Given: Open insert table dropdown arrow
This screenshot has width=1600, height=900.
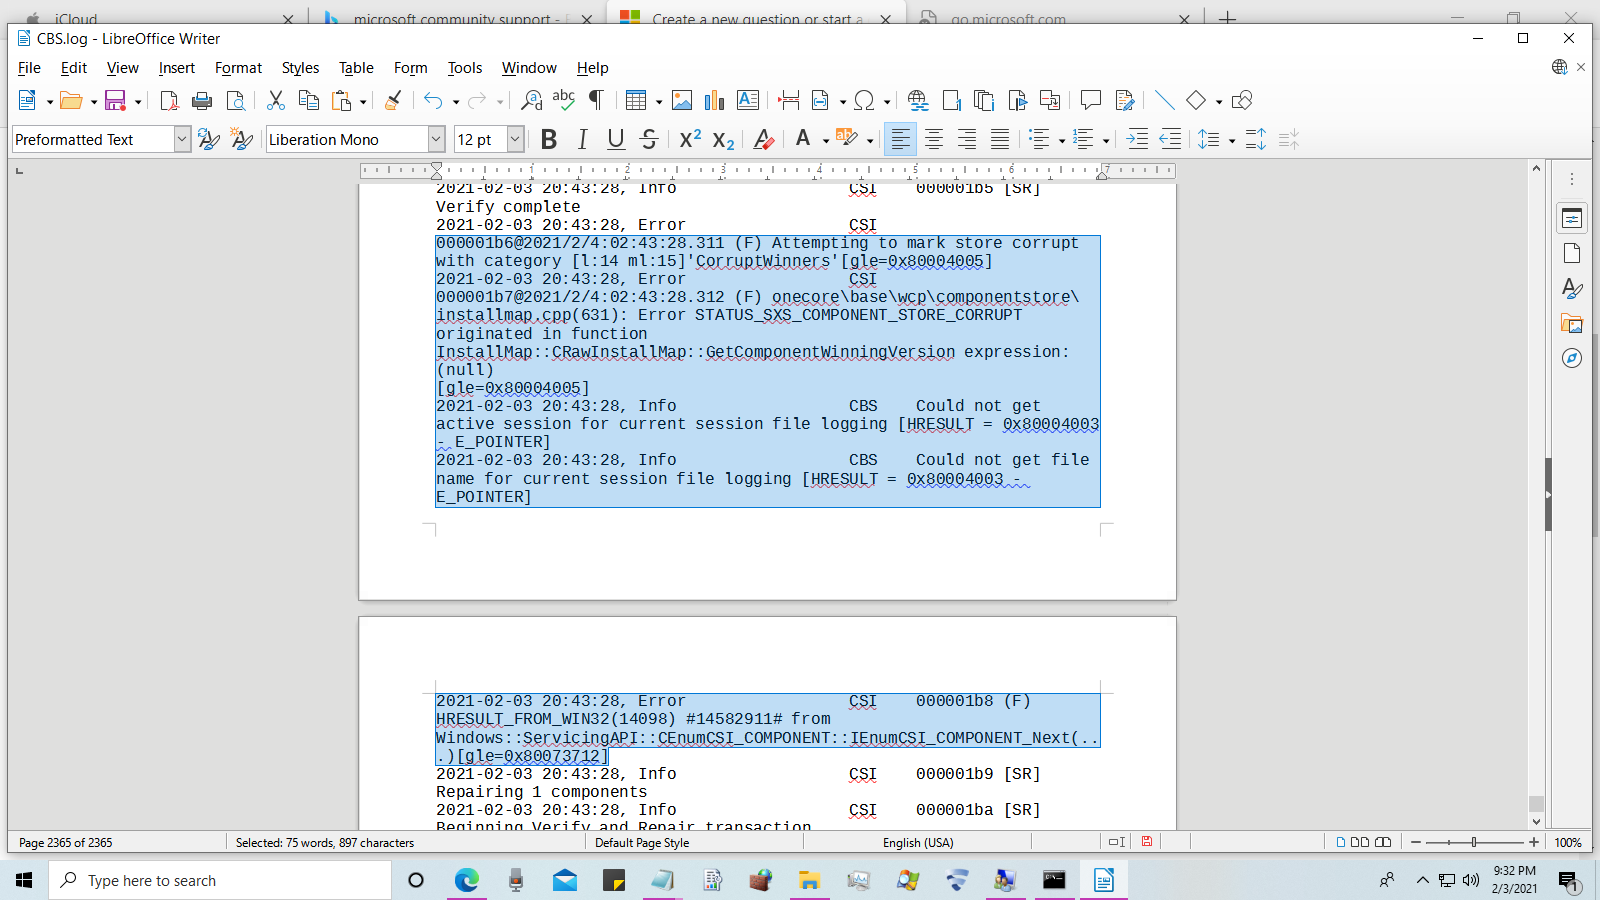Looking at the screenshot, I should point(658,101).
